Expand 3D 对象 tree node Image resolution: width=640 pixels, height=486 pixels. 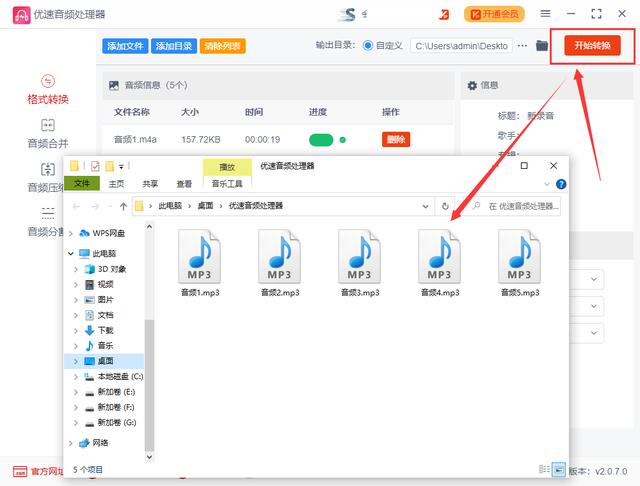(x=76, y=269)
